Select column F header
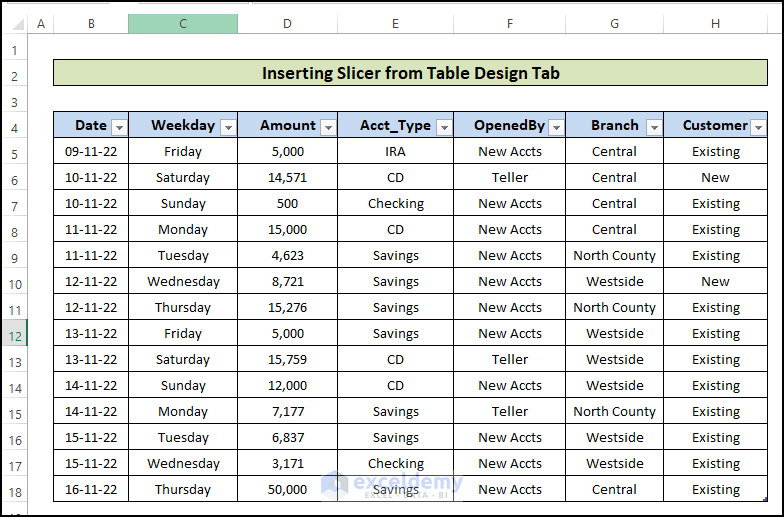784x517 pixels. pos(509,24)
